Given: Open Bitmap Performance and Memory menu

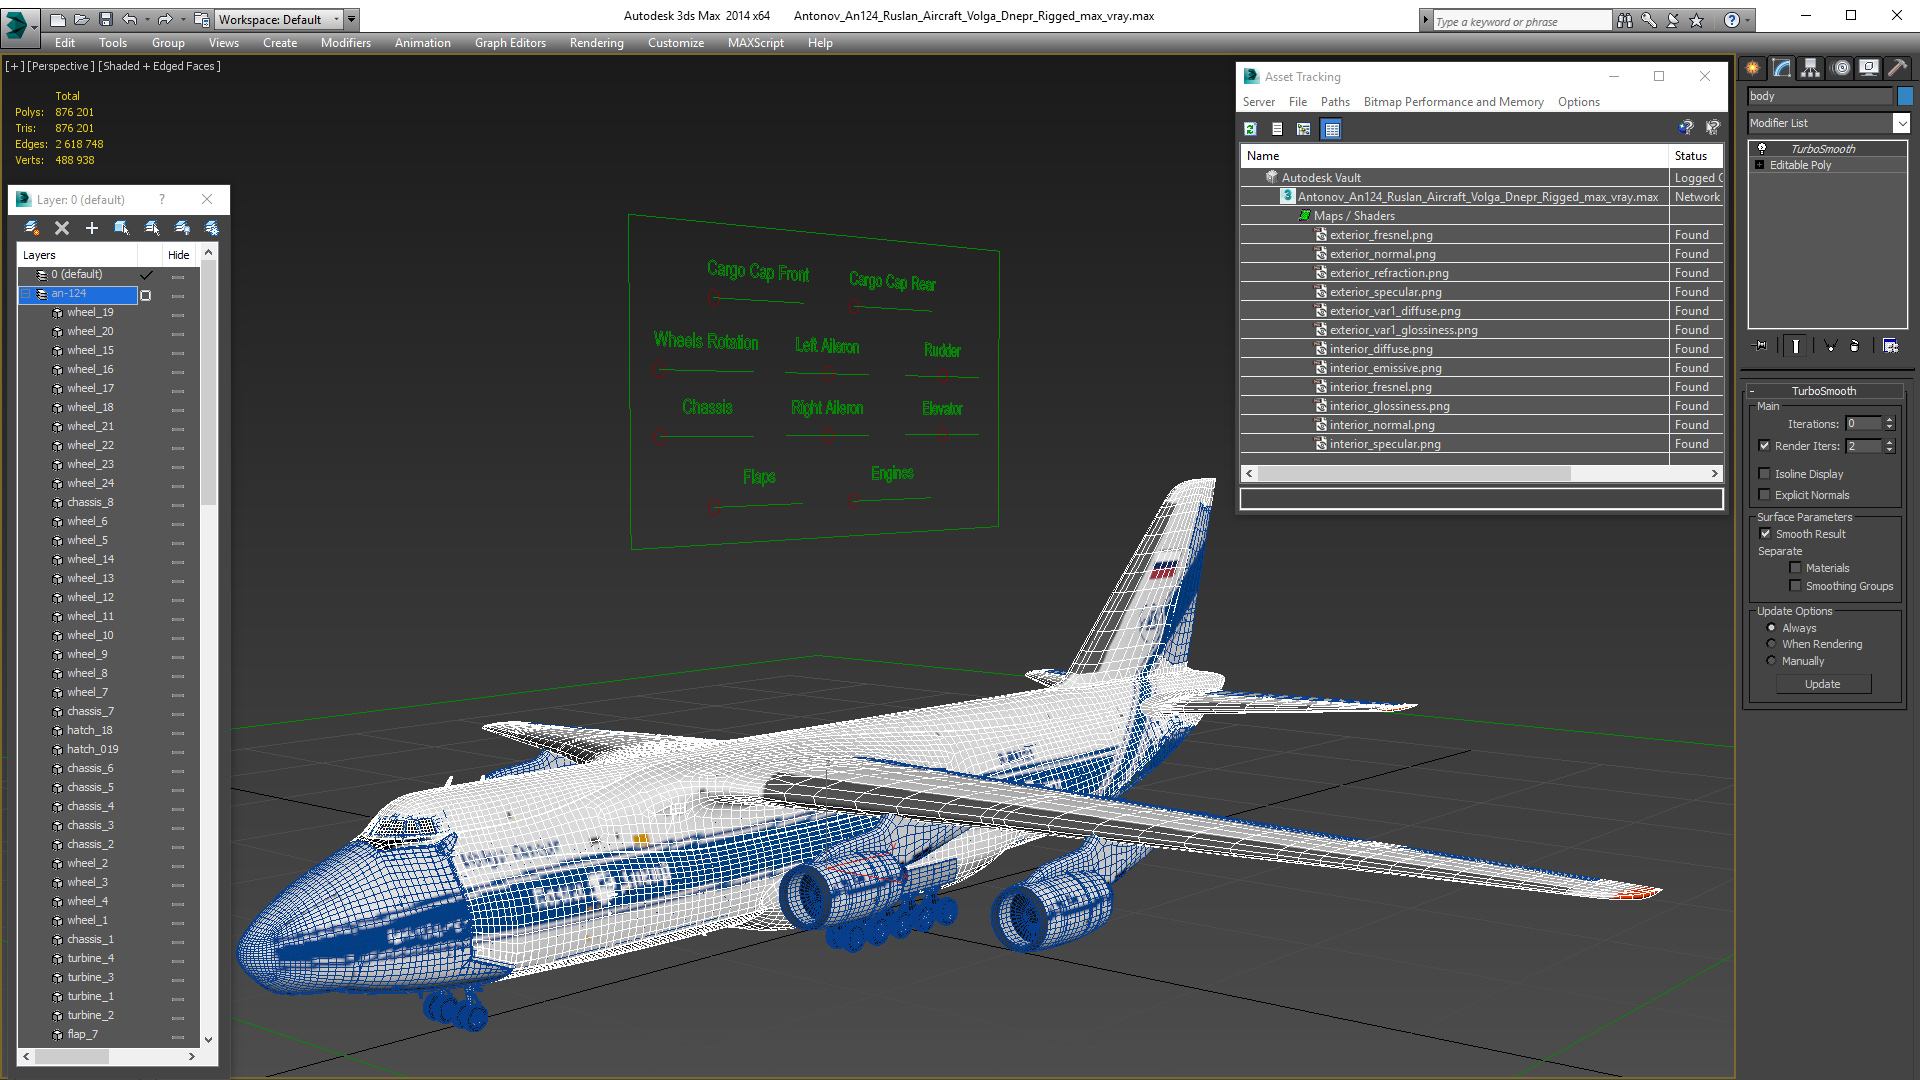Looking at the screenshot, I should 1453,102.
